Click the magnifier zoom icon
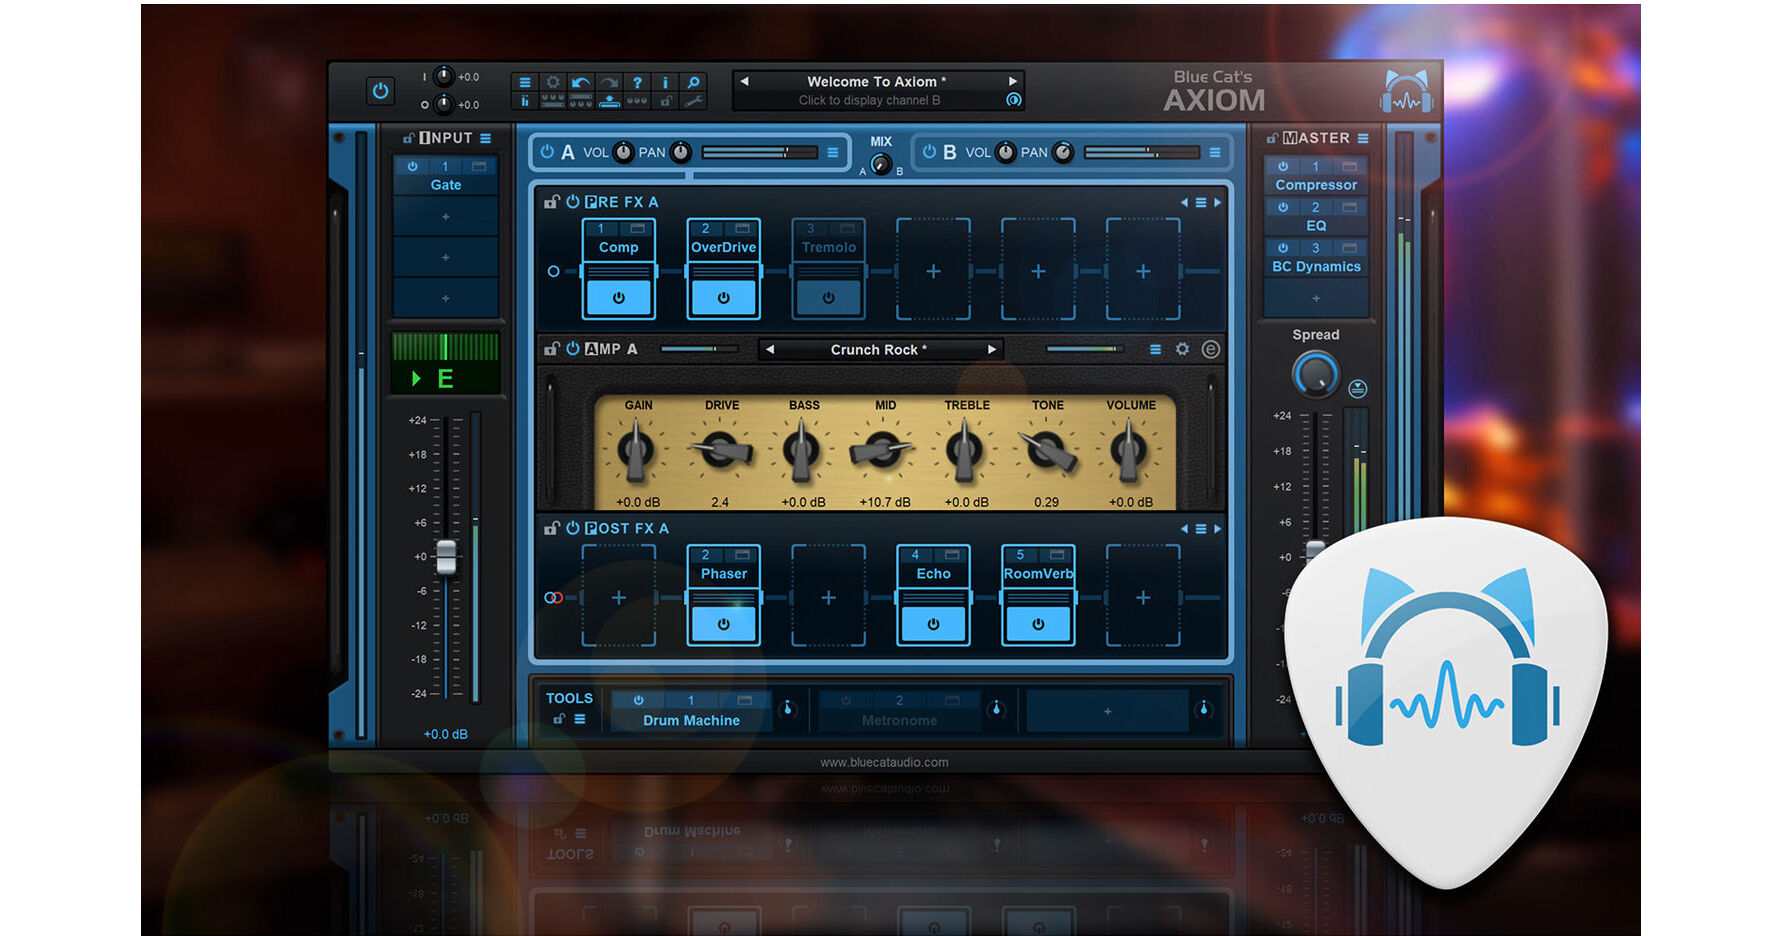1782x936 pixels. 693,82
